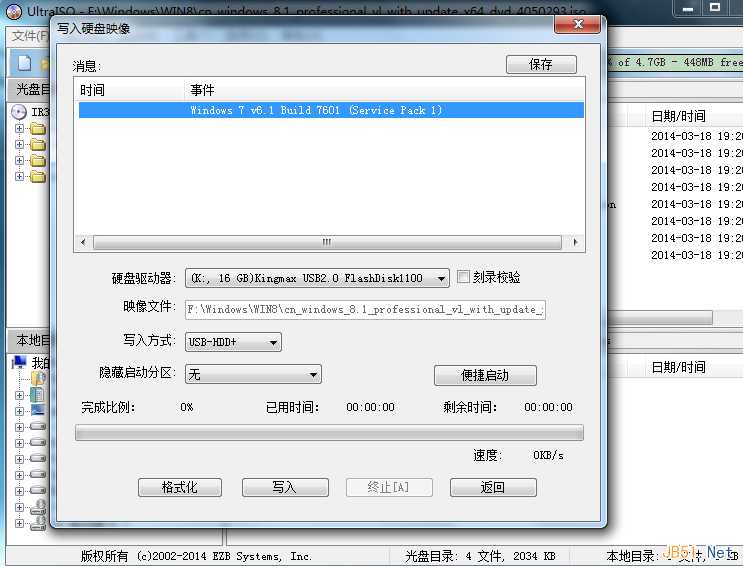Select the My Computer icon in local tree
Viewport: 743px width, 566px height.
pyautogui.click(x=19, y=363)
